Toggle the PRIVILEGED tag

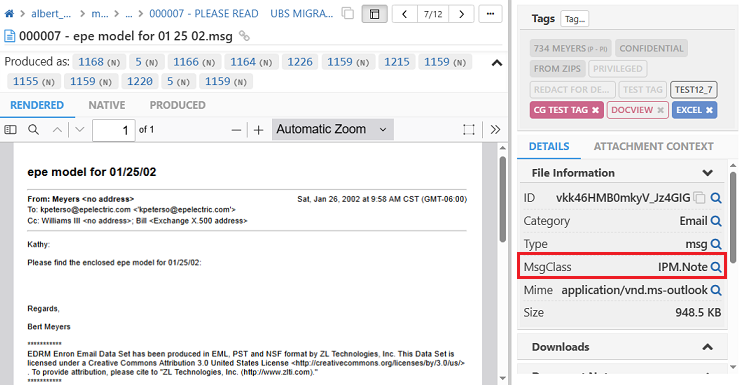[x=617, y=69]
